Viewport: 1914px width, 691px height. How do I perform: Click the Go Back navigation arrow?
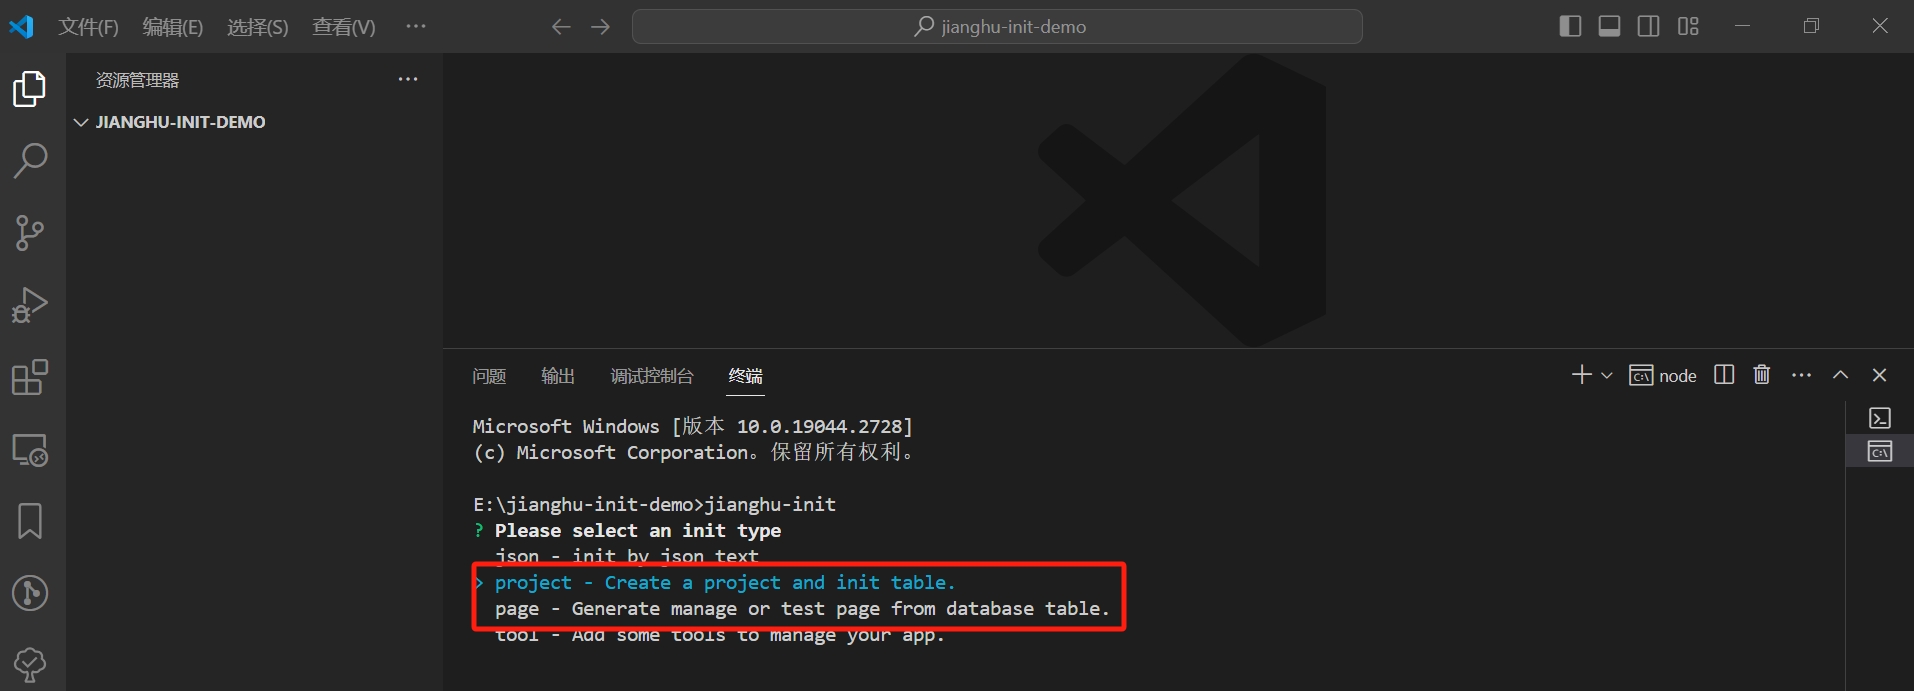(x=561, y=27)
